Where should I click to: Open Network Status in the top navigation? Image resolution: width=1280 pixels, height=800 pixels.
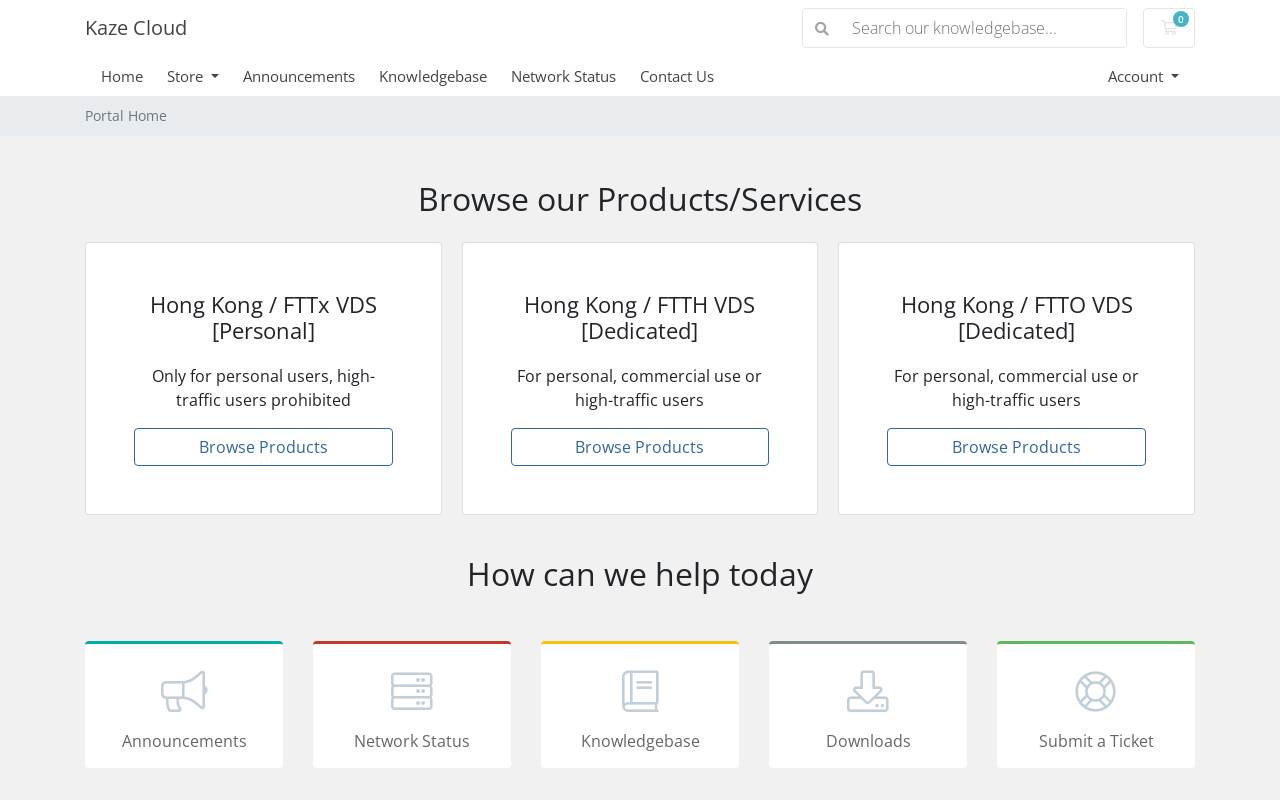coord(563,76)
